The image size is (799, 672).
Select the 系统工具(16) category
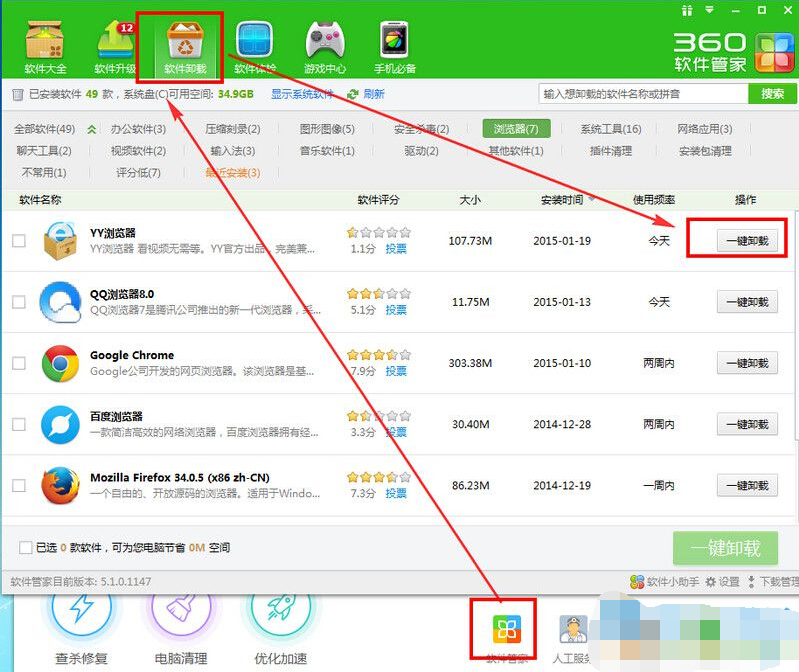click(x=611, y=129)
